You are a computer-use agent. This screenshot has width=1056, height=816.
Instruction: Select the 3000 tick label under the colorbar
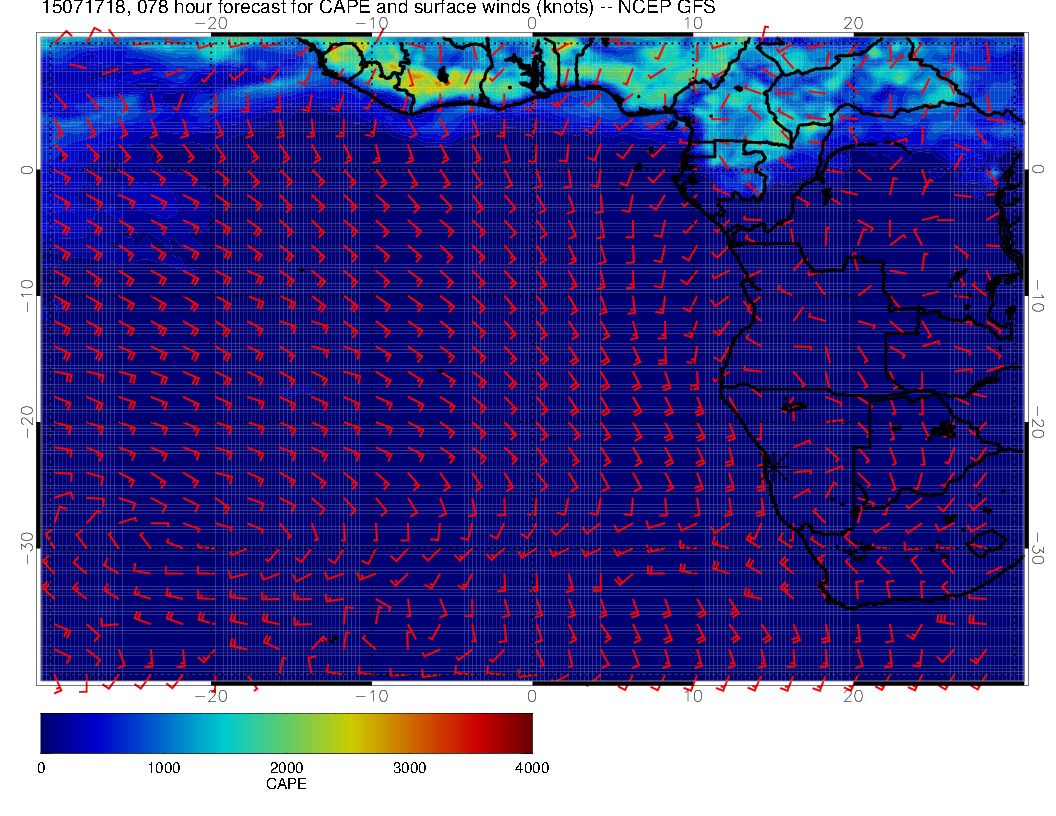tap(409, 768)
